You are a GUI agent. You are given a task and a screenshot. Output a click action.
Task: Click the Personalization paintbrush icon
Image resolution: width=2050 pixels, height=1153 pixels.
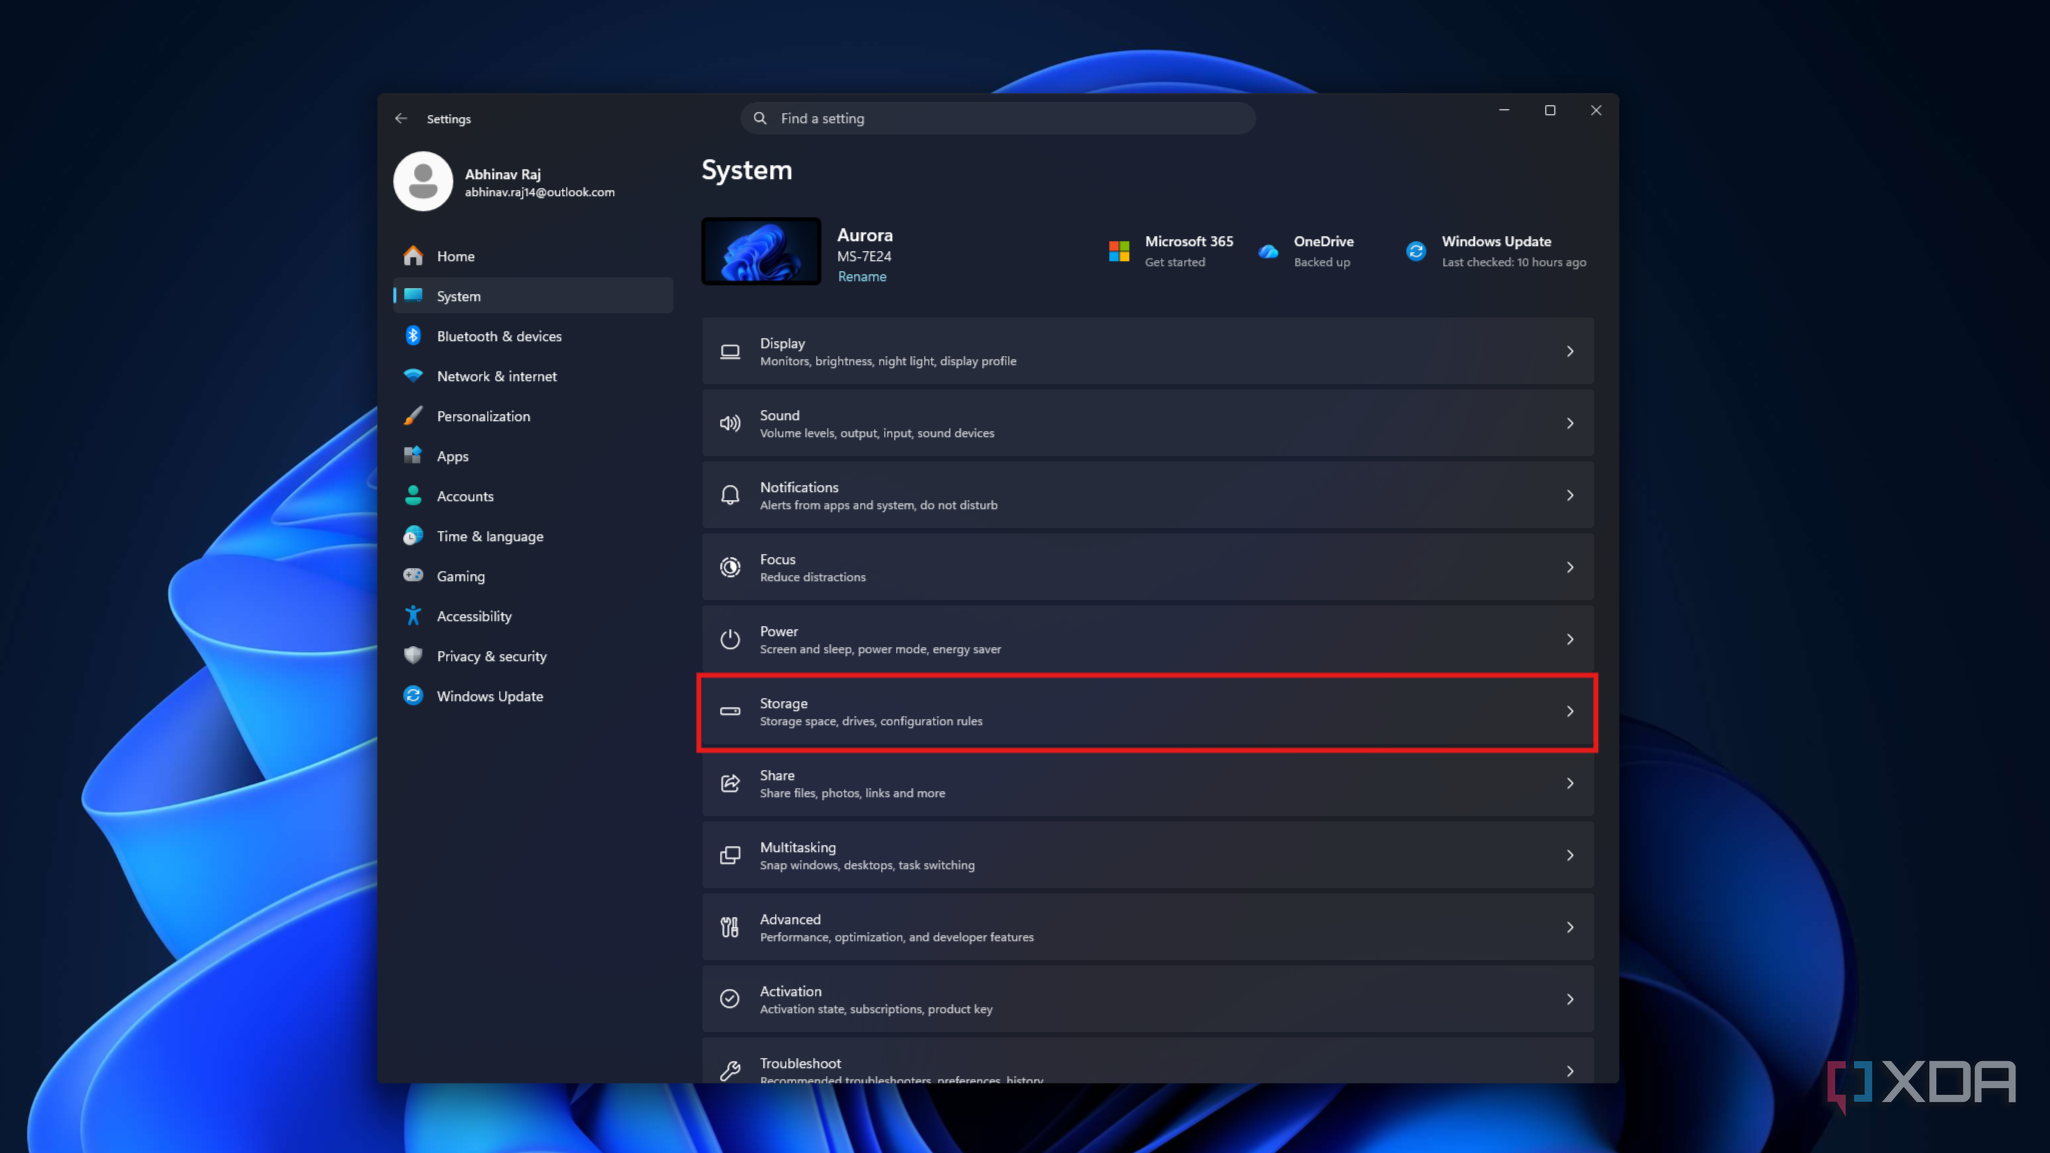point(413,416)
